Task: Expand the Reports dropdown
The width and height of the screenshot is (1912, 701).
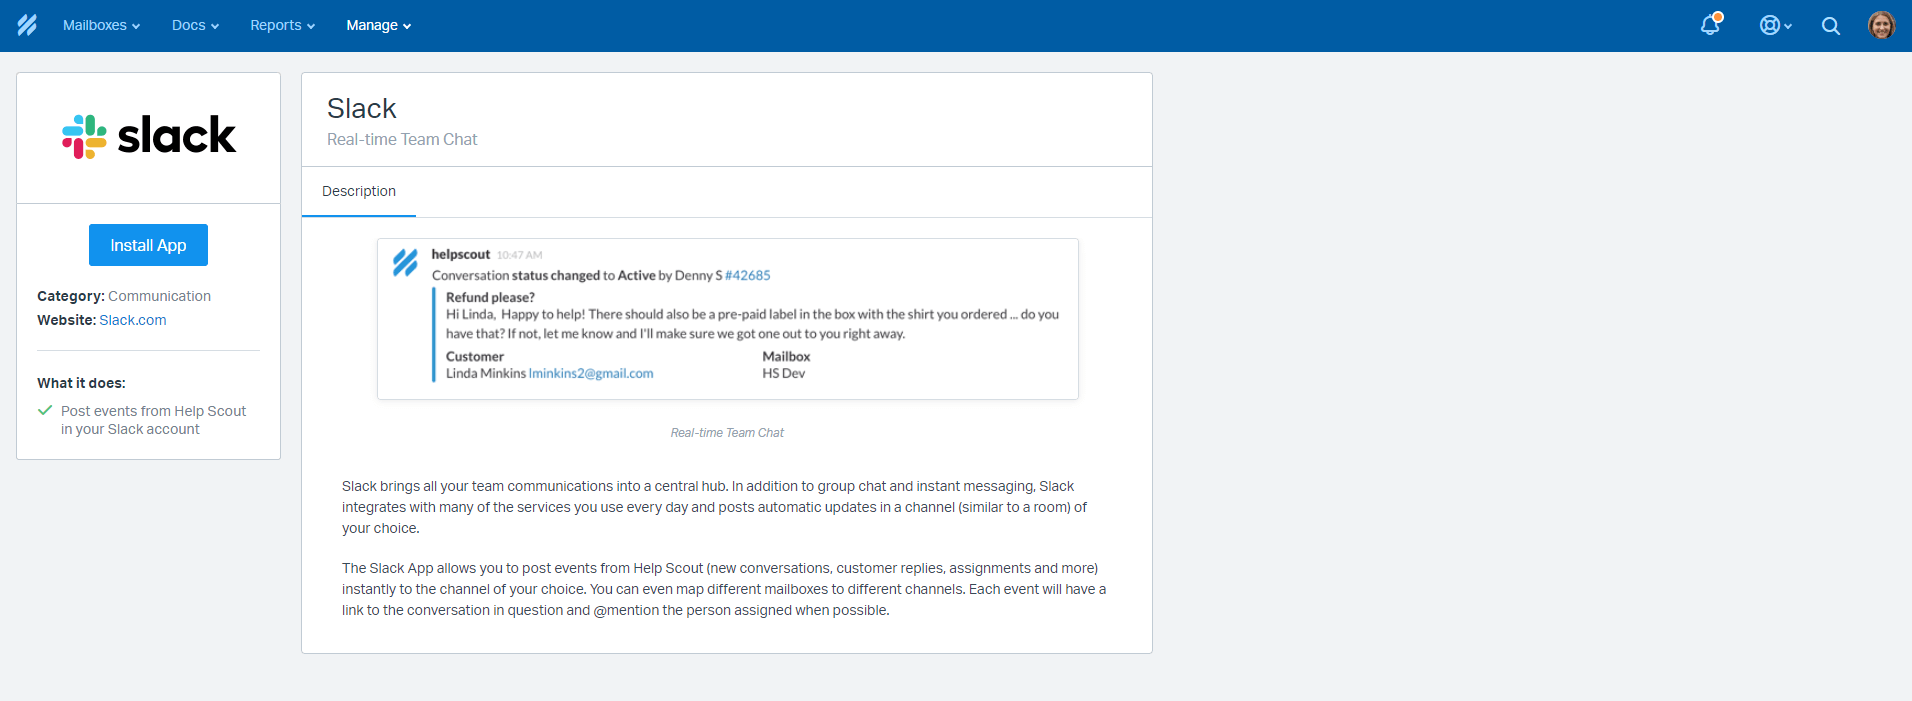Action: tap(282, 25)
